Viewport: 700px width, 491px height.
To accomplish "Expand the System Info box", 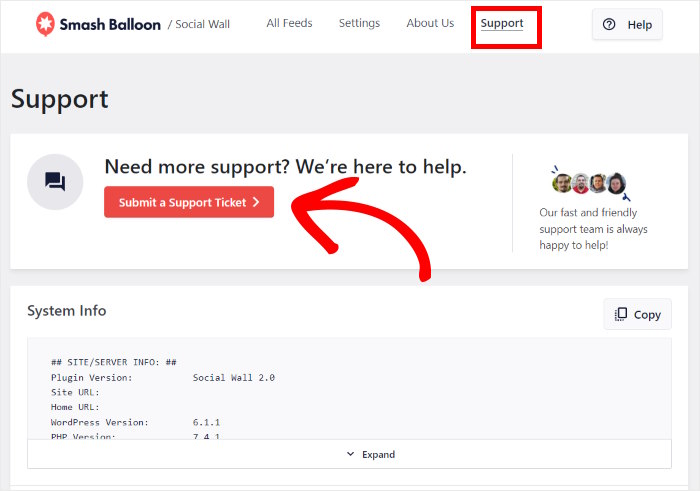I will click(x=349, y=454).
